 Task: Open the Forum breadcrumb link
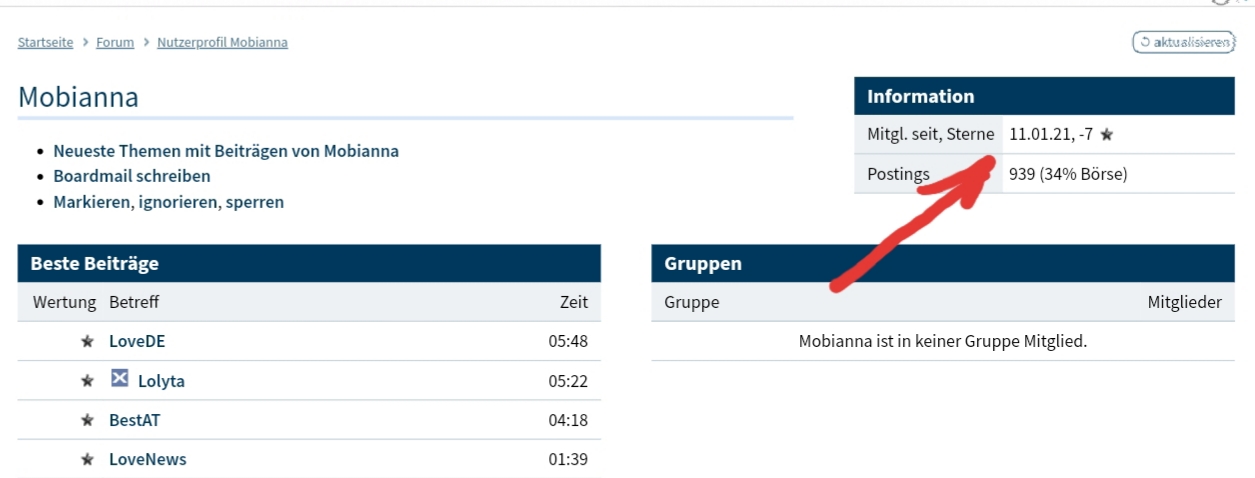pos(115,43)
